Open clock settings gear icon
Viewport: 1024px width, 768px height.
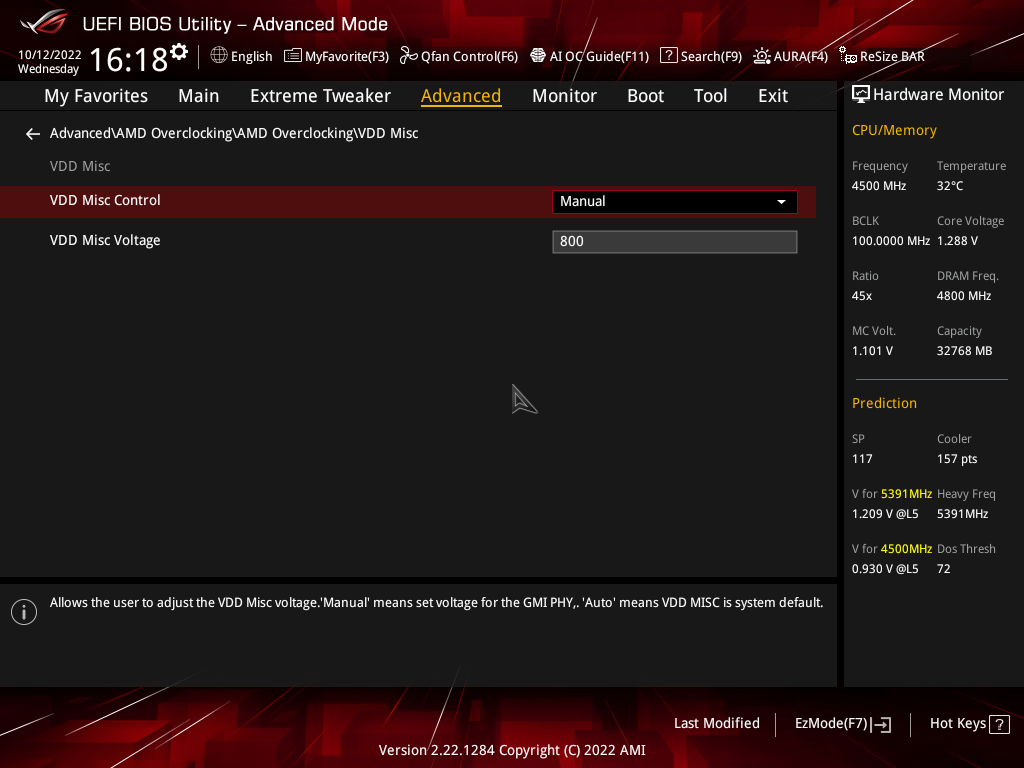180,51
